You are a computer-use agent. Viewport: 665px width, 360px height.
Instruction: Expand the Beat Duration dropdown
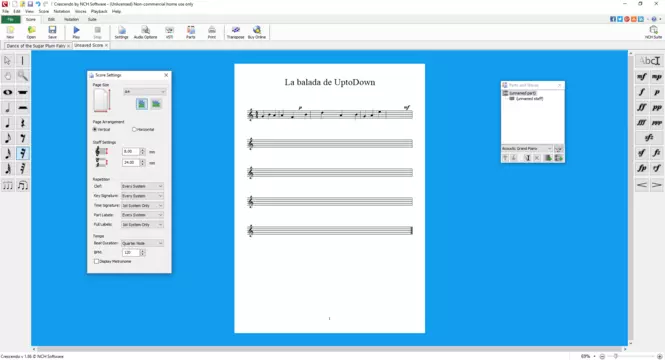(142, 243)
